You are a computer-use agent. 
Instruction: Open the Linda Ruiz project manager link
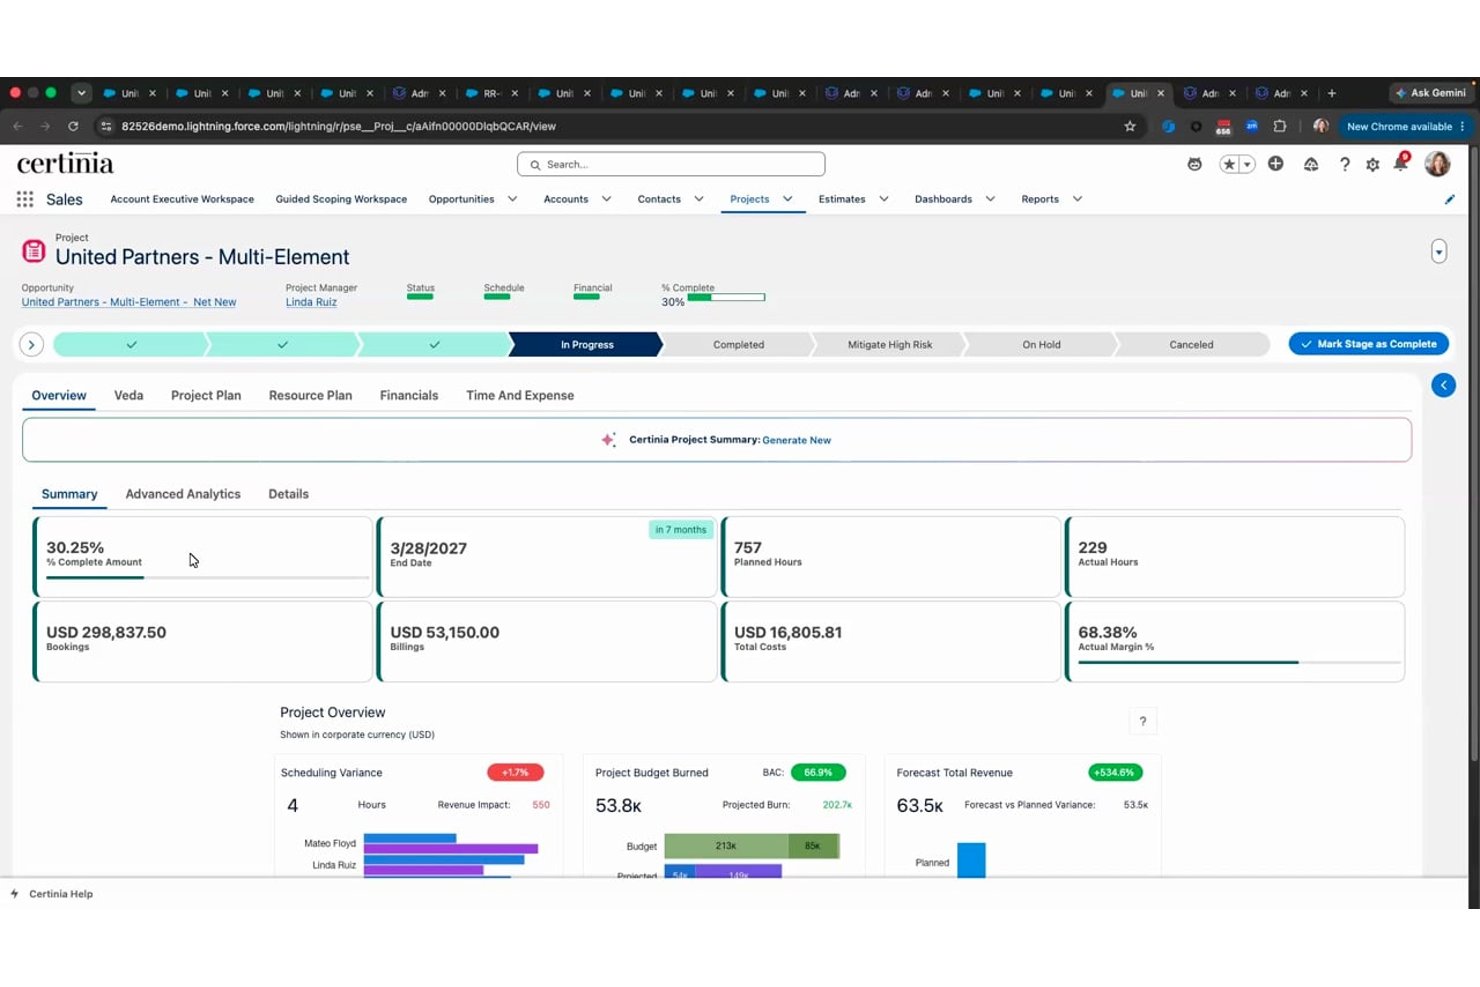click(x=311, y=302)
